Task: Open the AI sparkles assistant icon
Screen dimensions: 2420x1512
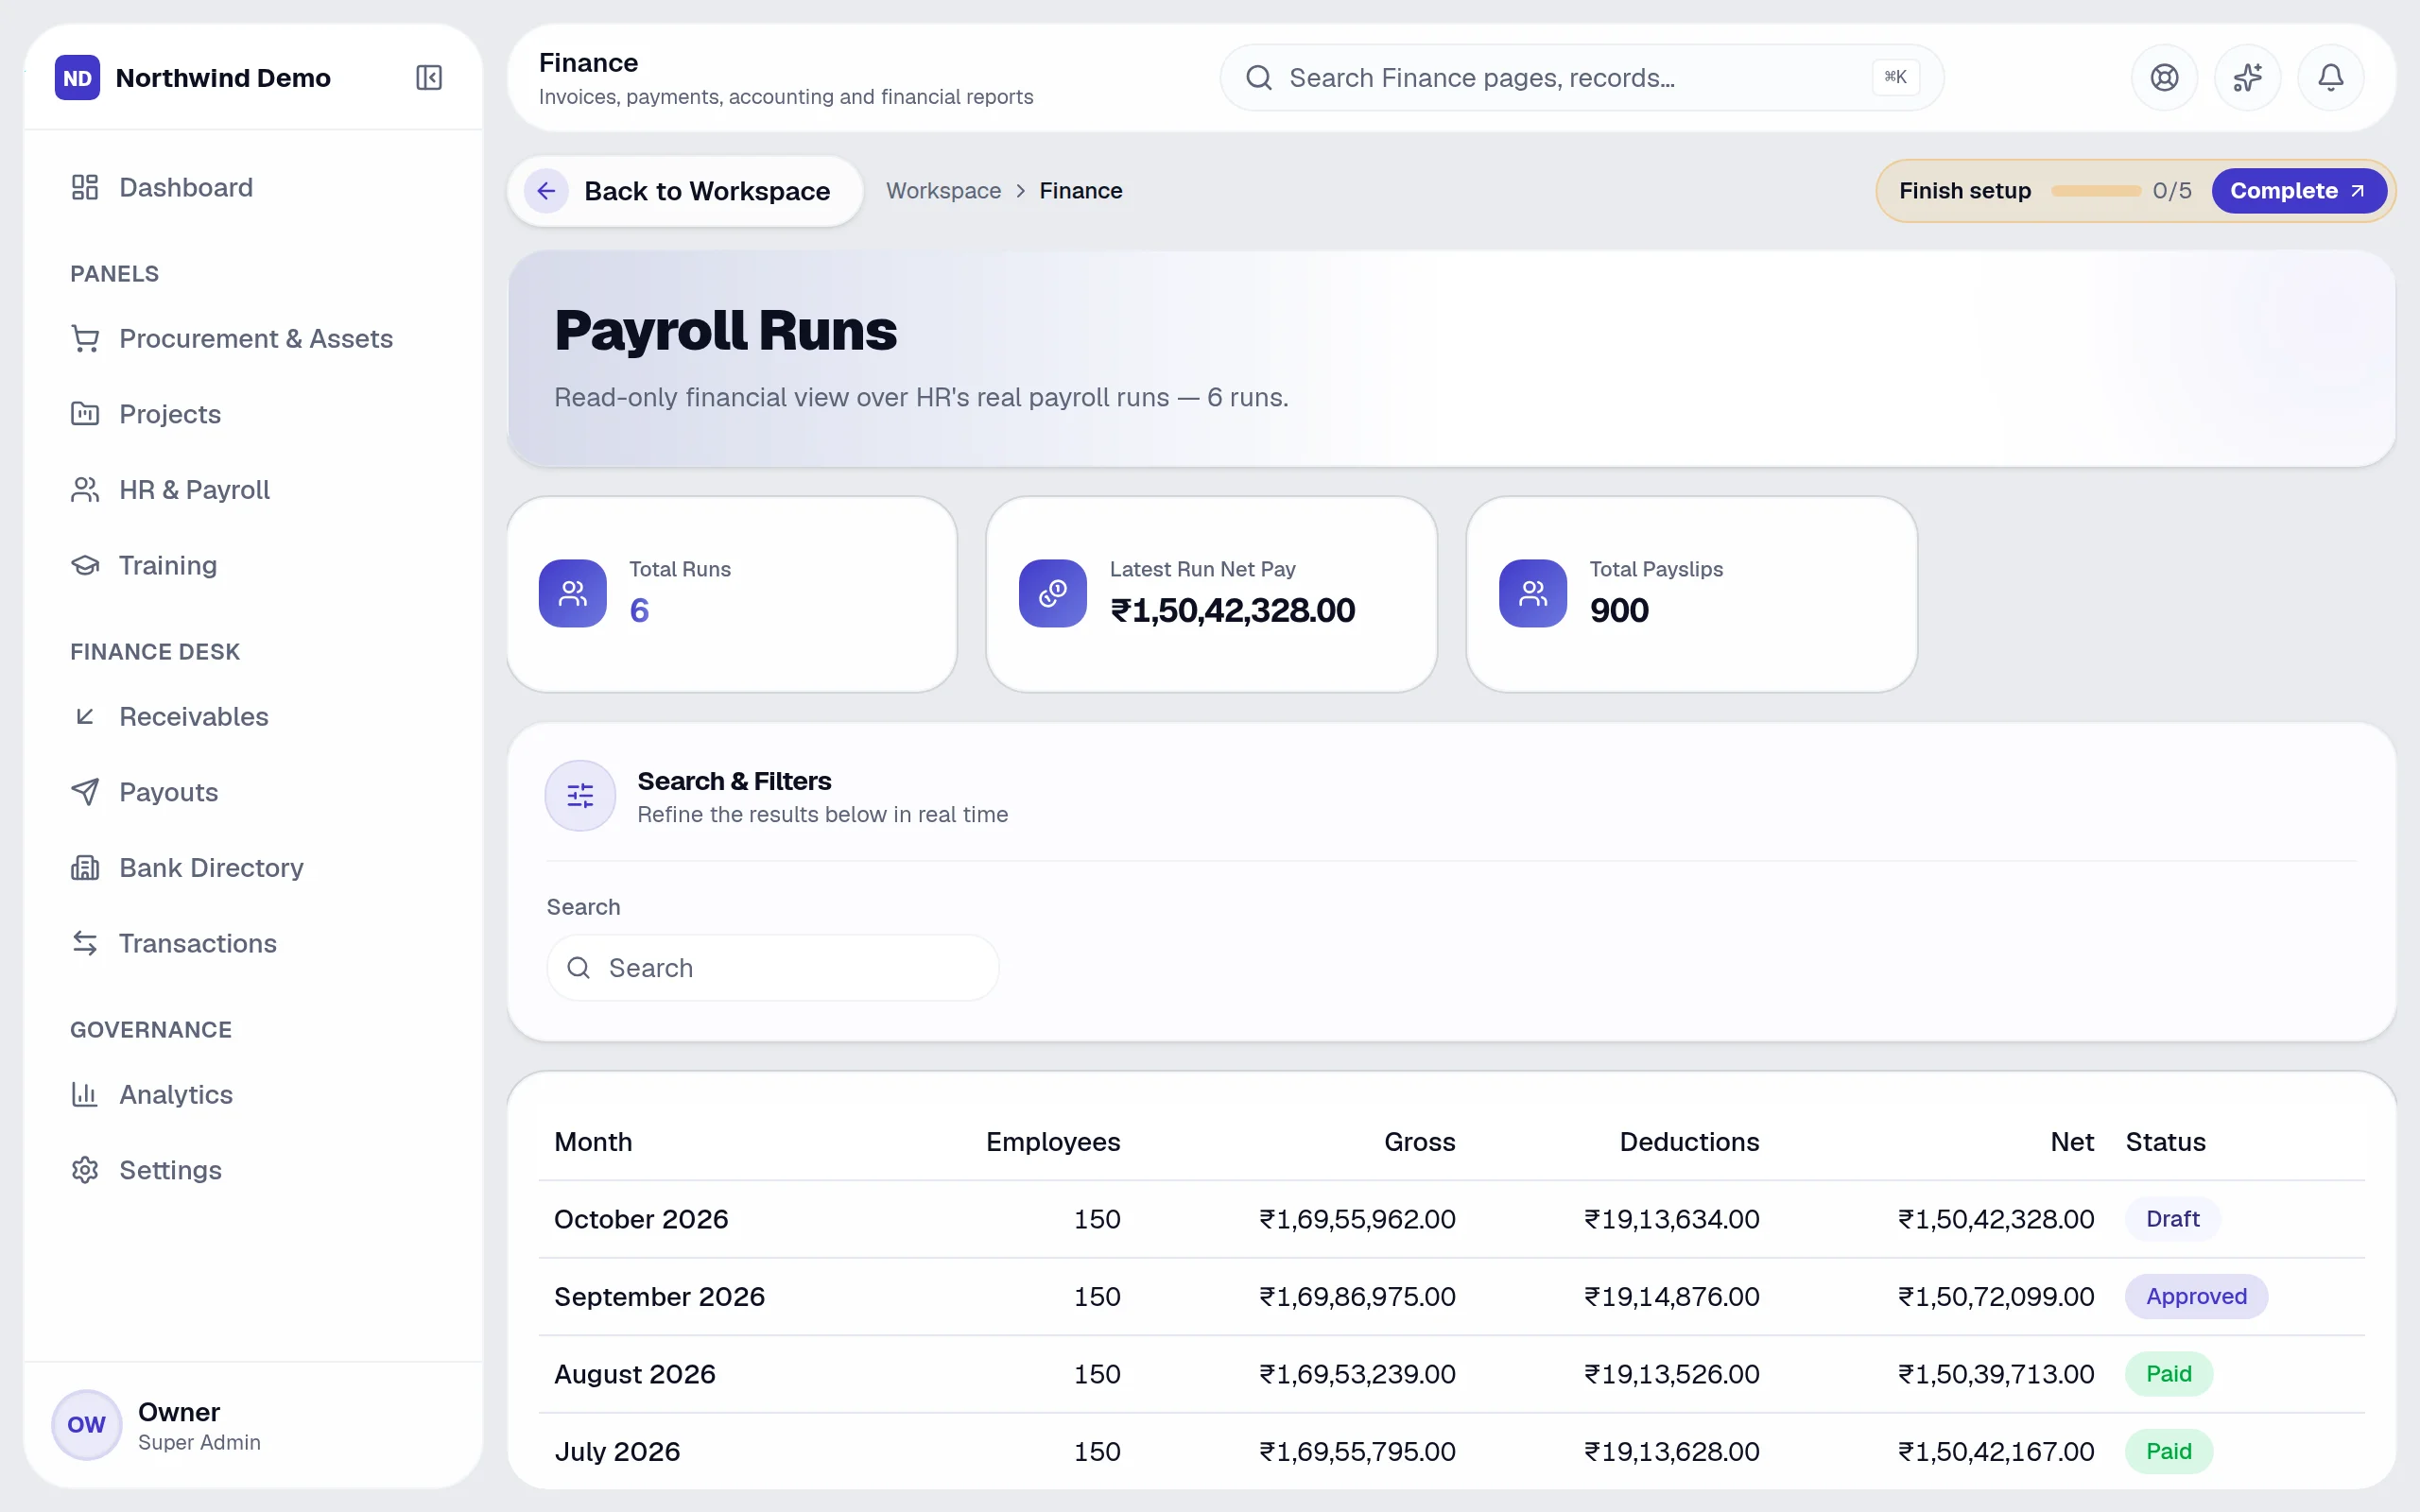Action: click(2247, 77)
